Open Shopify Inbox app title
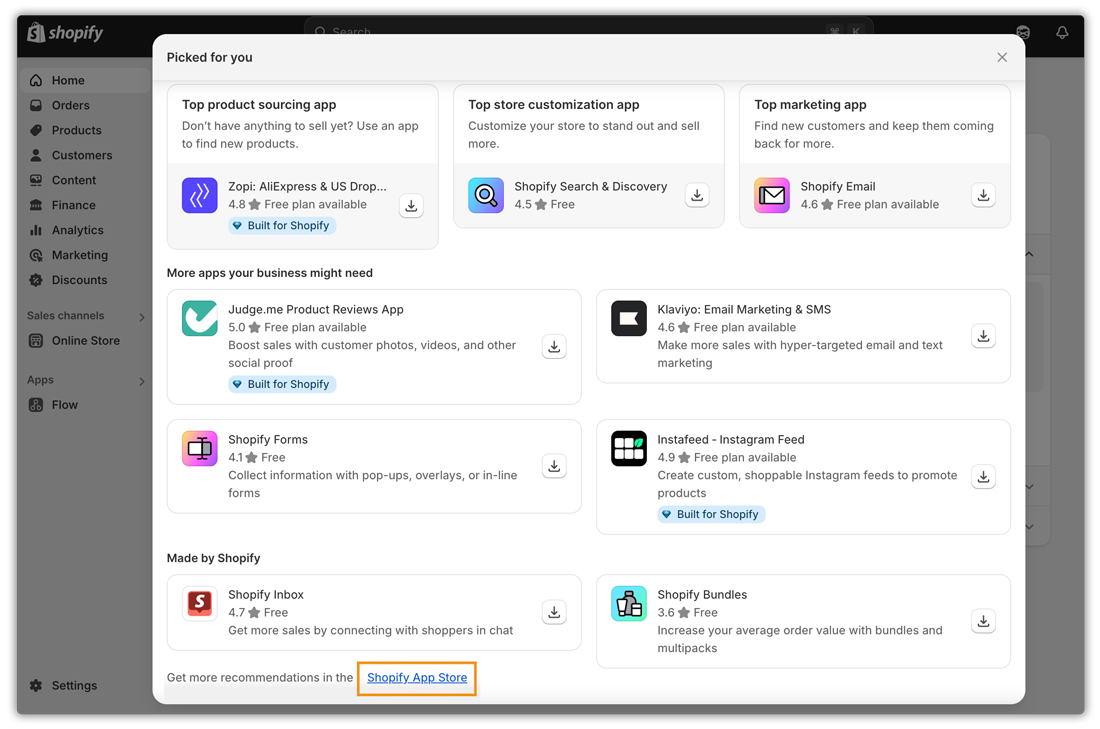 (266, 595)
